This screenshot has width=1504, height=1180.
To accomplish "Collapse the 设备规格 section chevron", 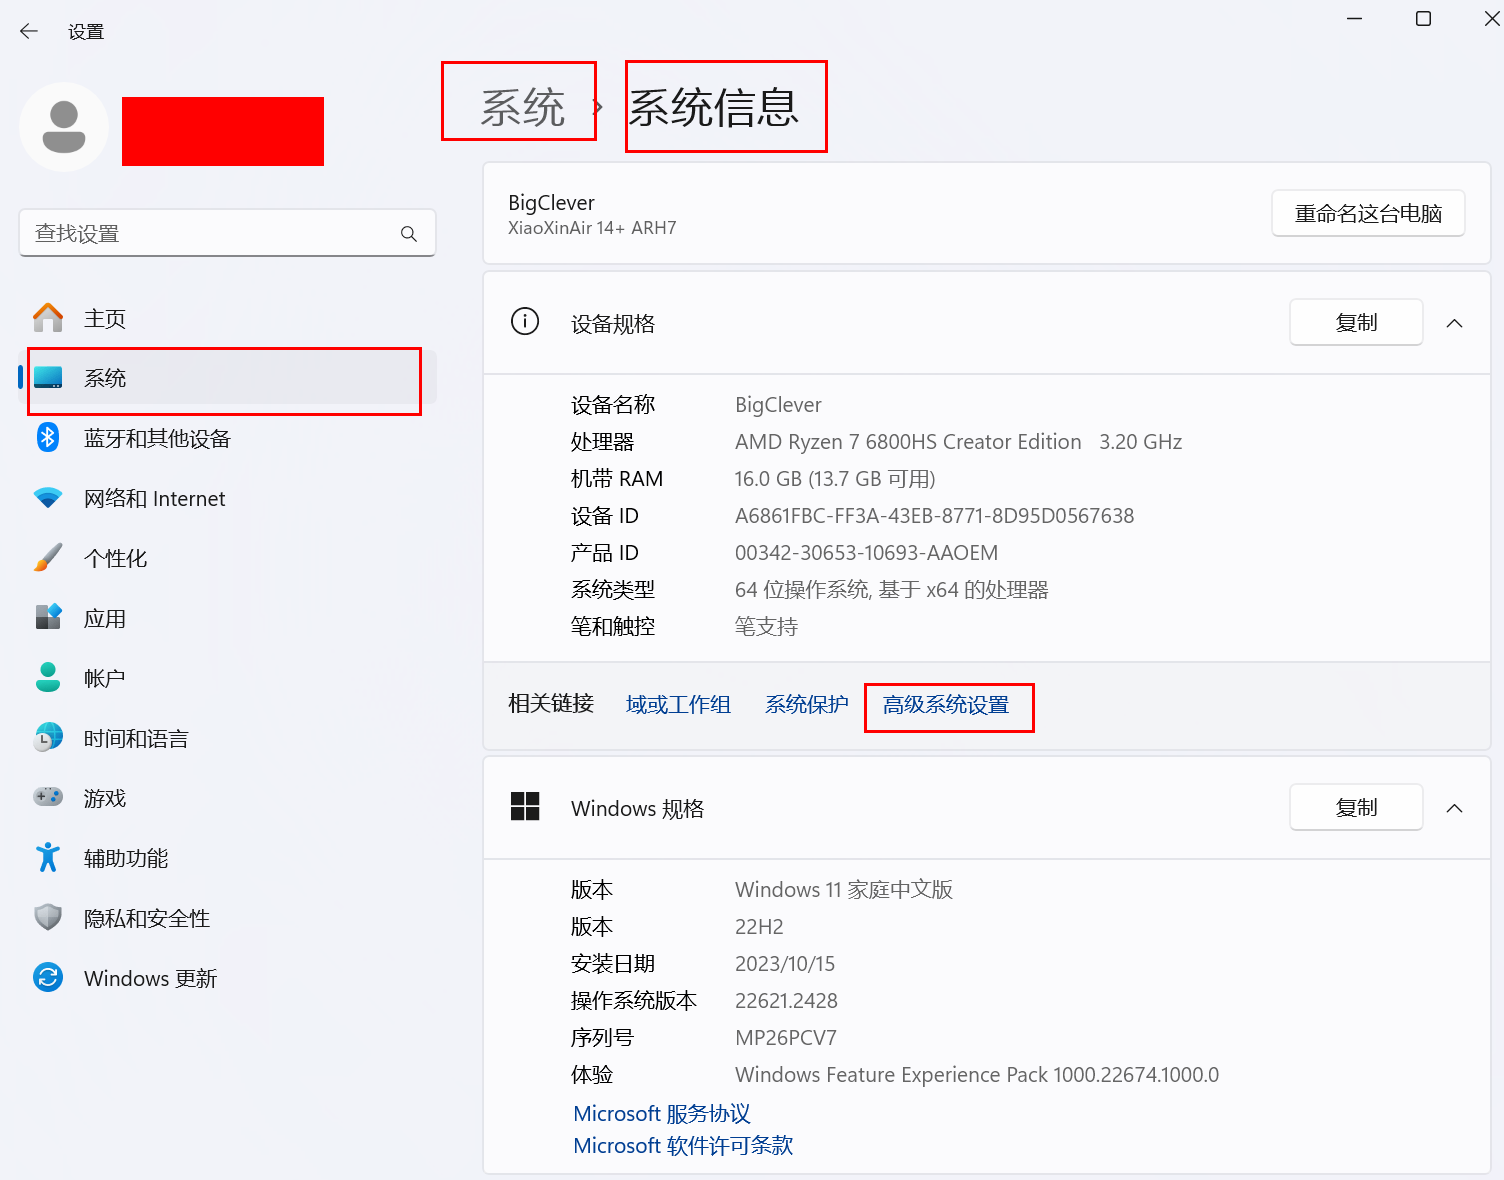I will (x=1454, y=323).
